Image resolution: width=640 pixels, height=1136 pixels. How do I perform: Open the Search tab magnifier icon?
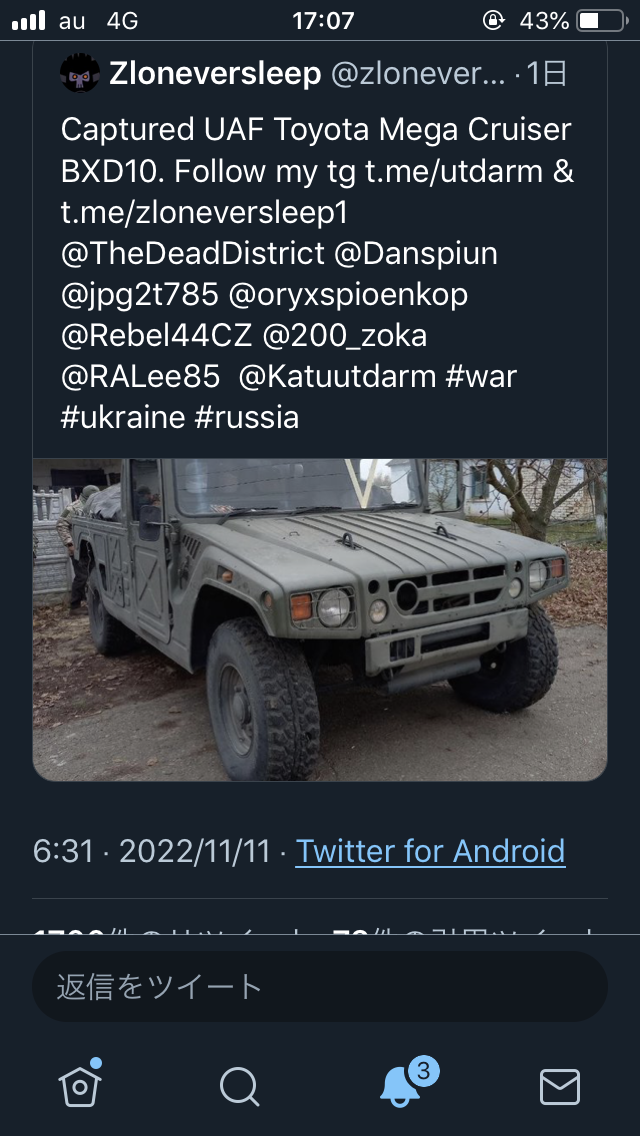click(239, 1085)
